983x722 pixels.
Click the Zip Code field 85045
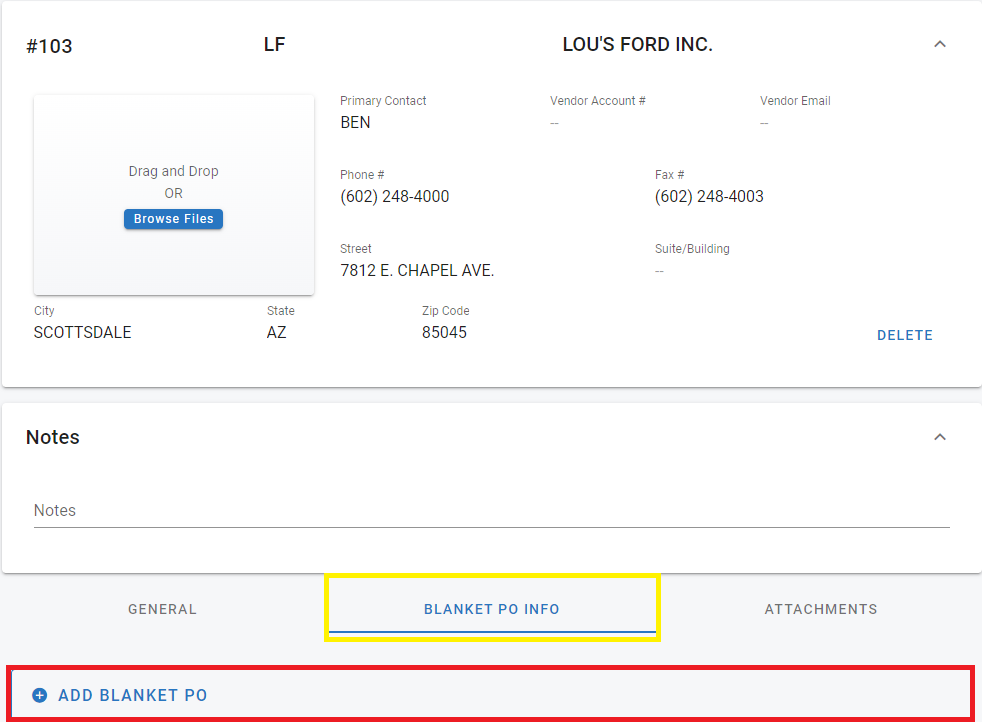[444, 333]
